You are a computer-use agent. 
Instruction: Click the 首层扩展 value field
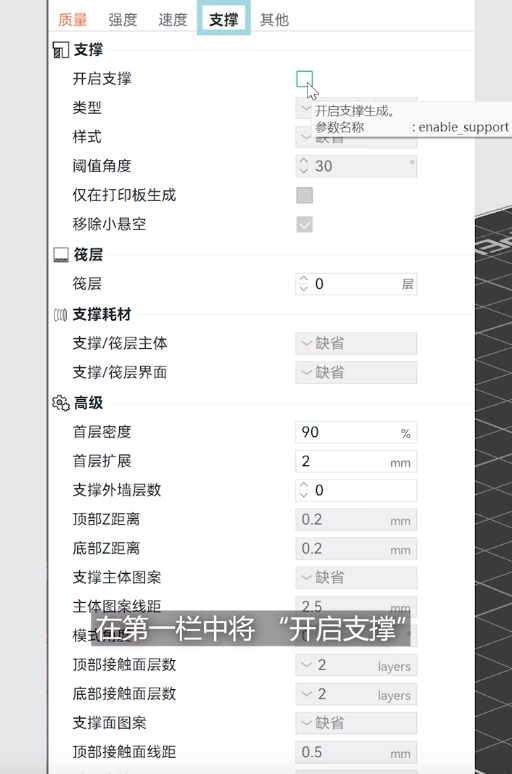pyautogui.click(x=356, y=462)
